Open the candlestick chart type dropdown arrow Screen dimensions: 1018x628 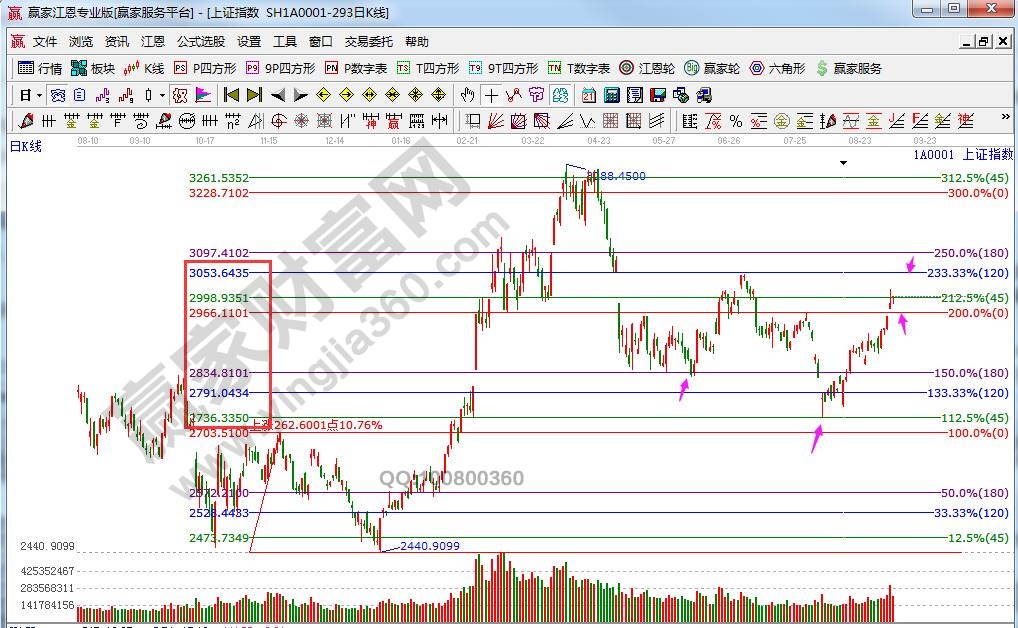[x=163, y=95]
